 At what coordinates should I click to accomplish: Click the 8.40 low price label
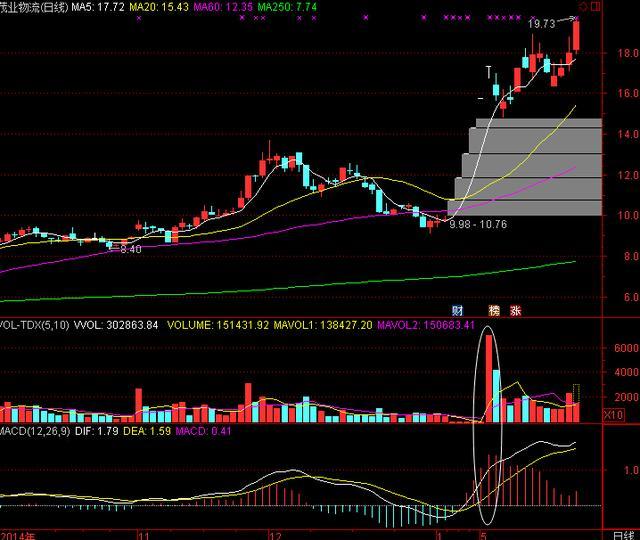click(130, 249)
